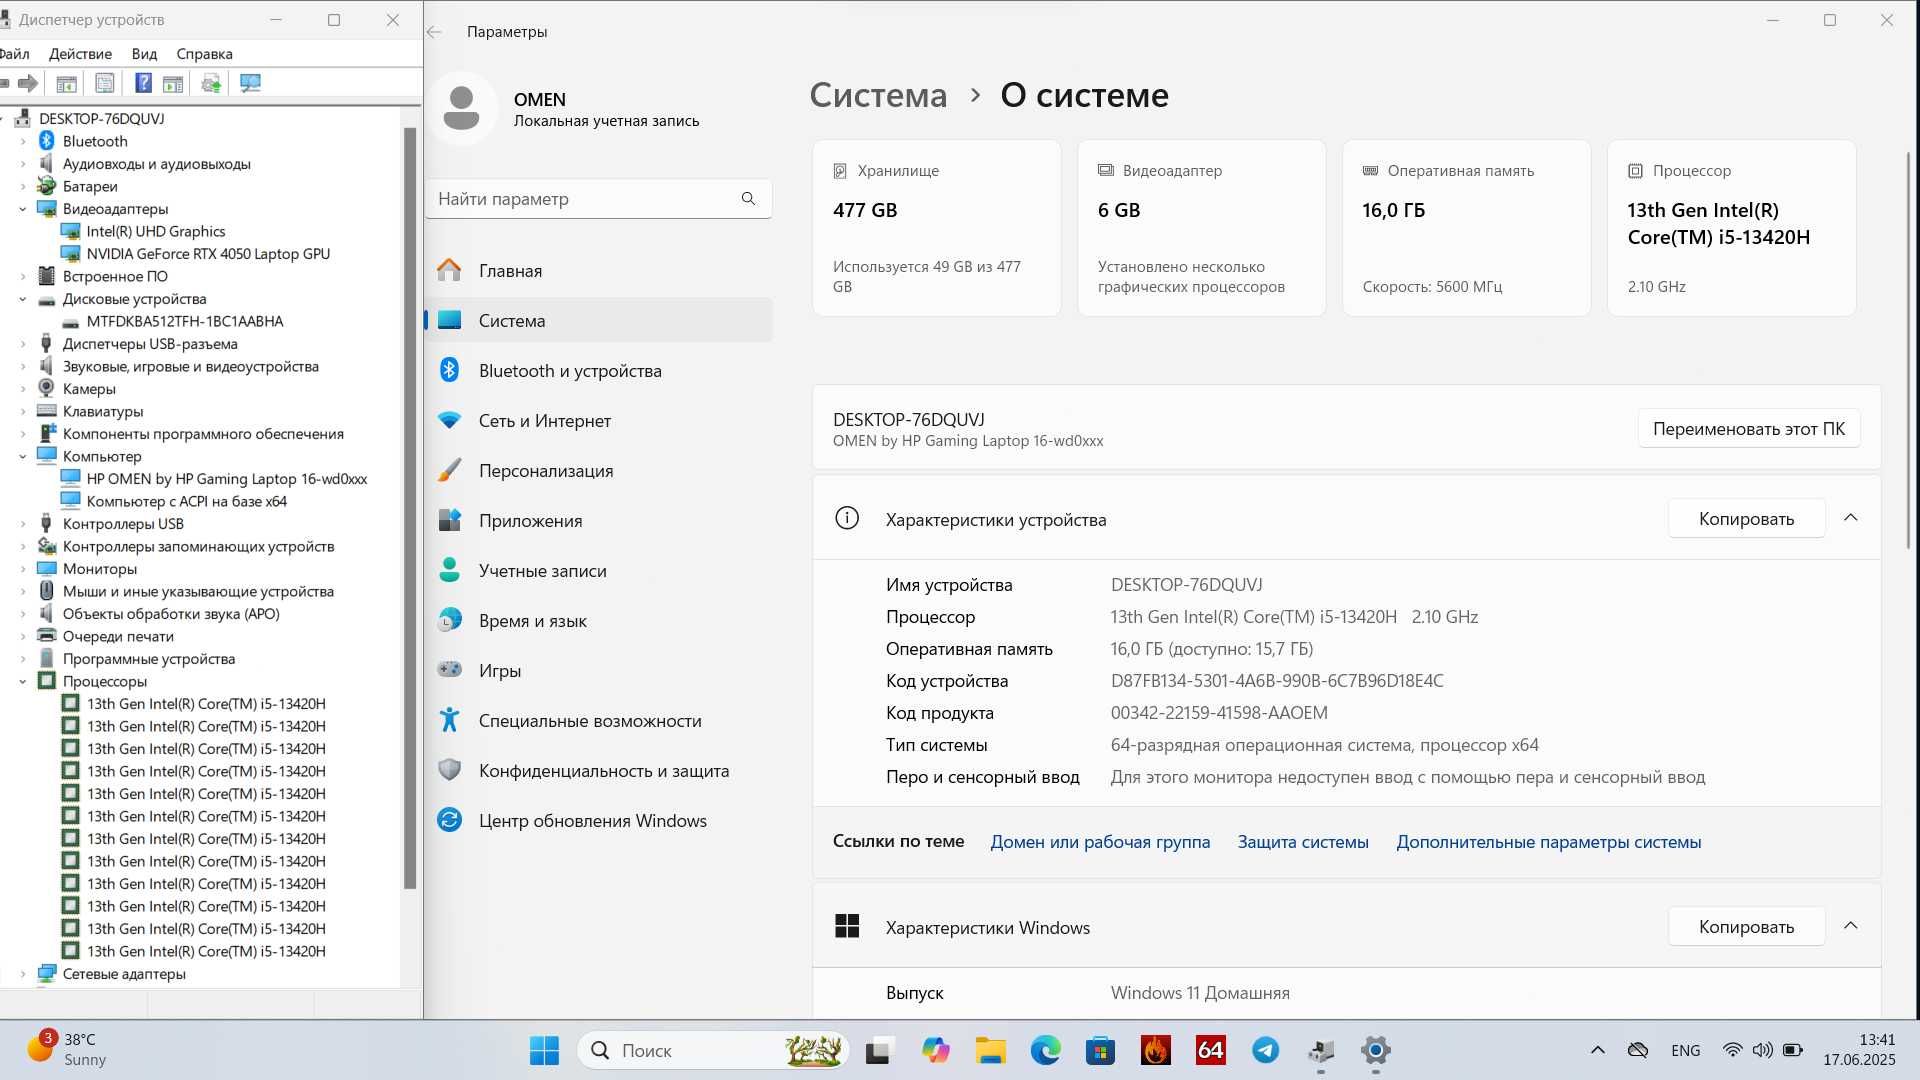This screenshot has height=1080, width=1920.
Task: Open Microsoft Store from the taskbar
Action: (1100, 1050)
